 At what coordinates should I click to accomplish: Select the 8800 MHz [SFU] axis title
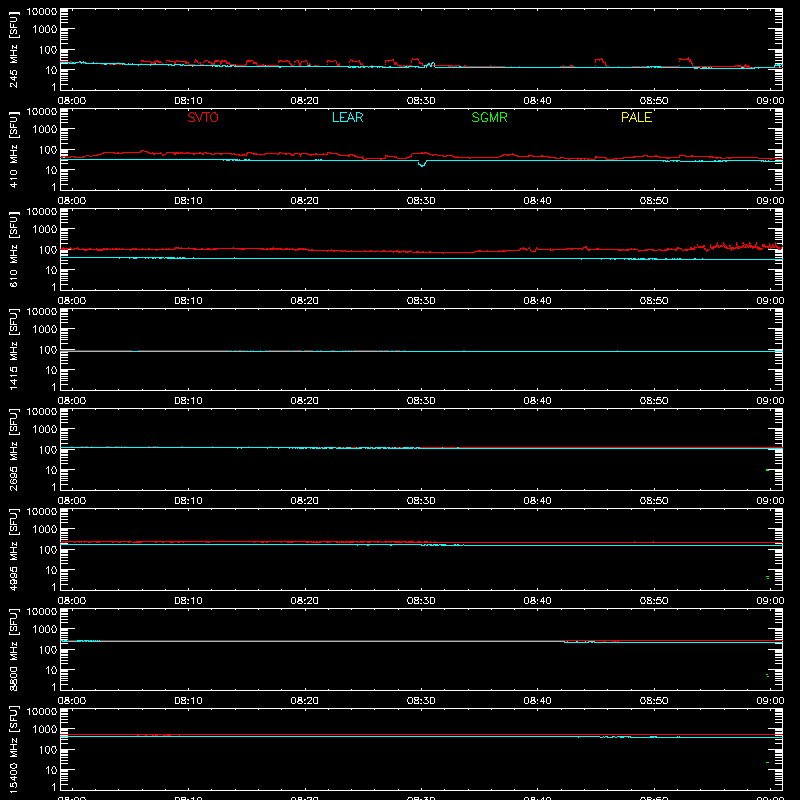click(13, 650)
